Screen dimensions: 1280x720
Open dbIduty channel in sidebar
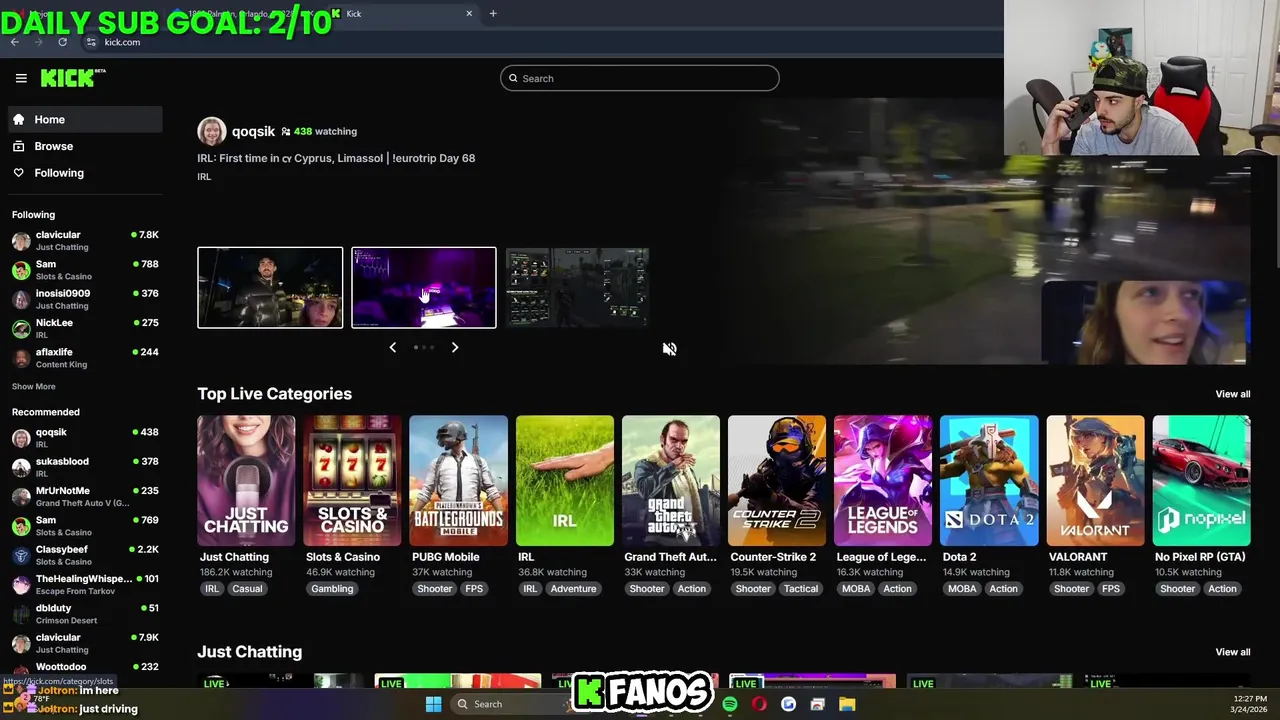(85, 614)
